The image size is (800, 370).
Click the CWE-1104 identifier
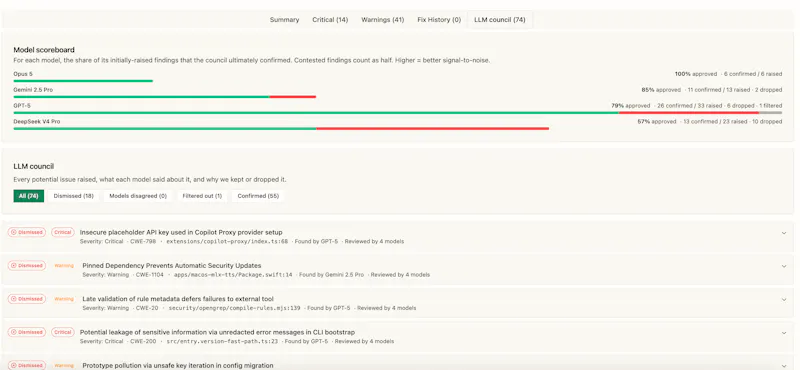tap(149, 275)
